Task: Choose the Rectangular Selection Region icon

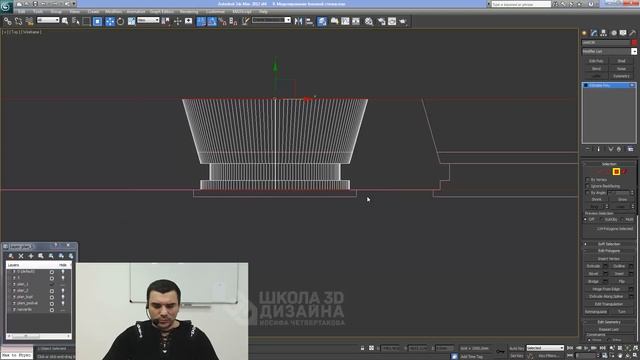Action: [x=87, y=21]
